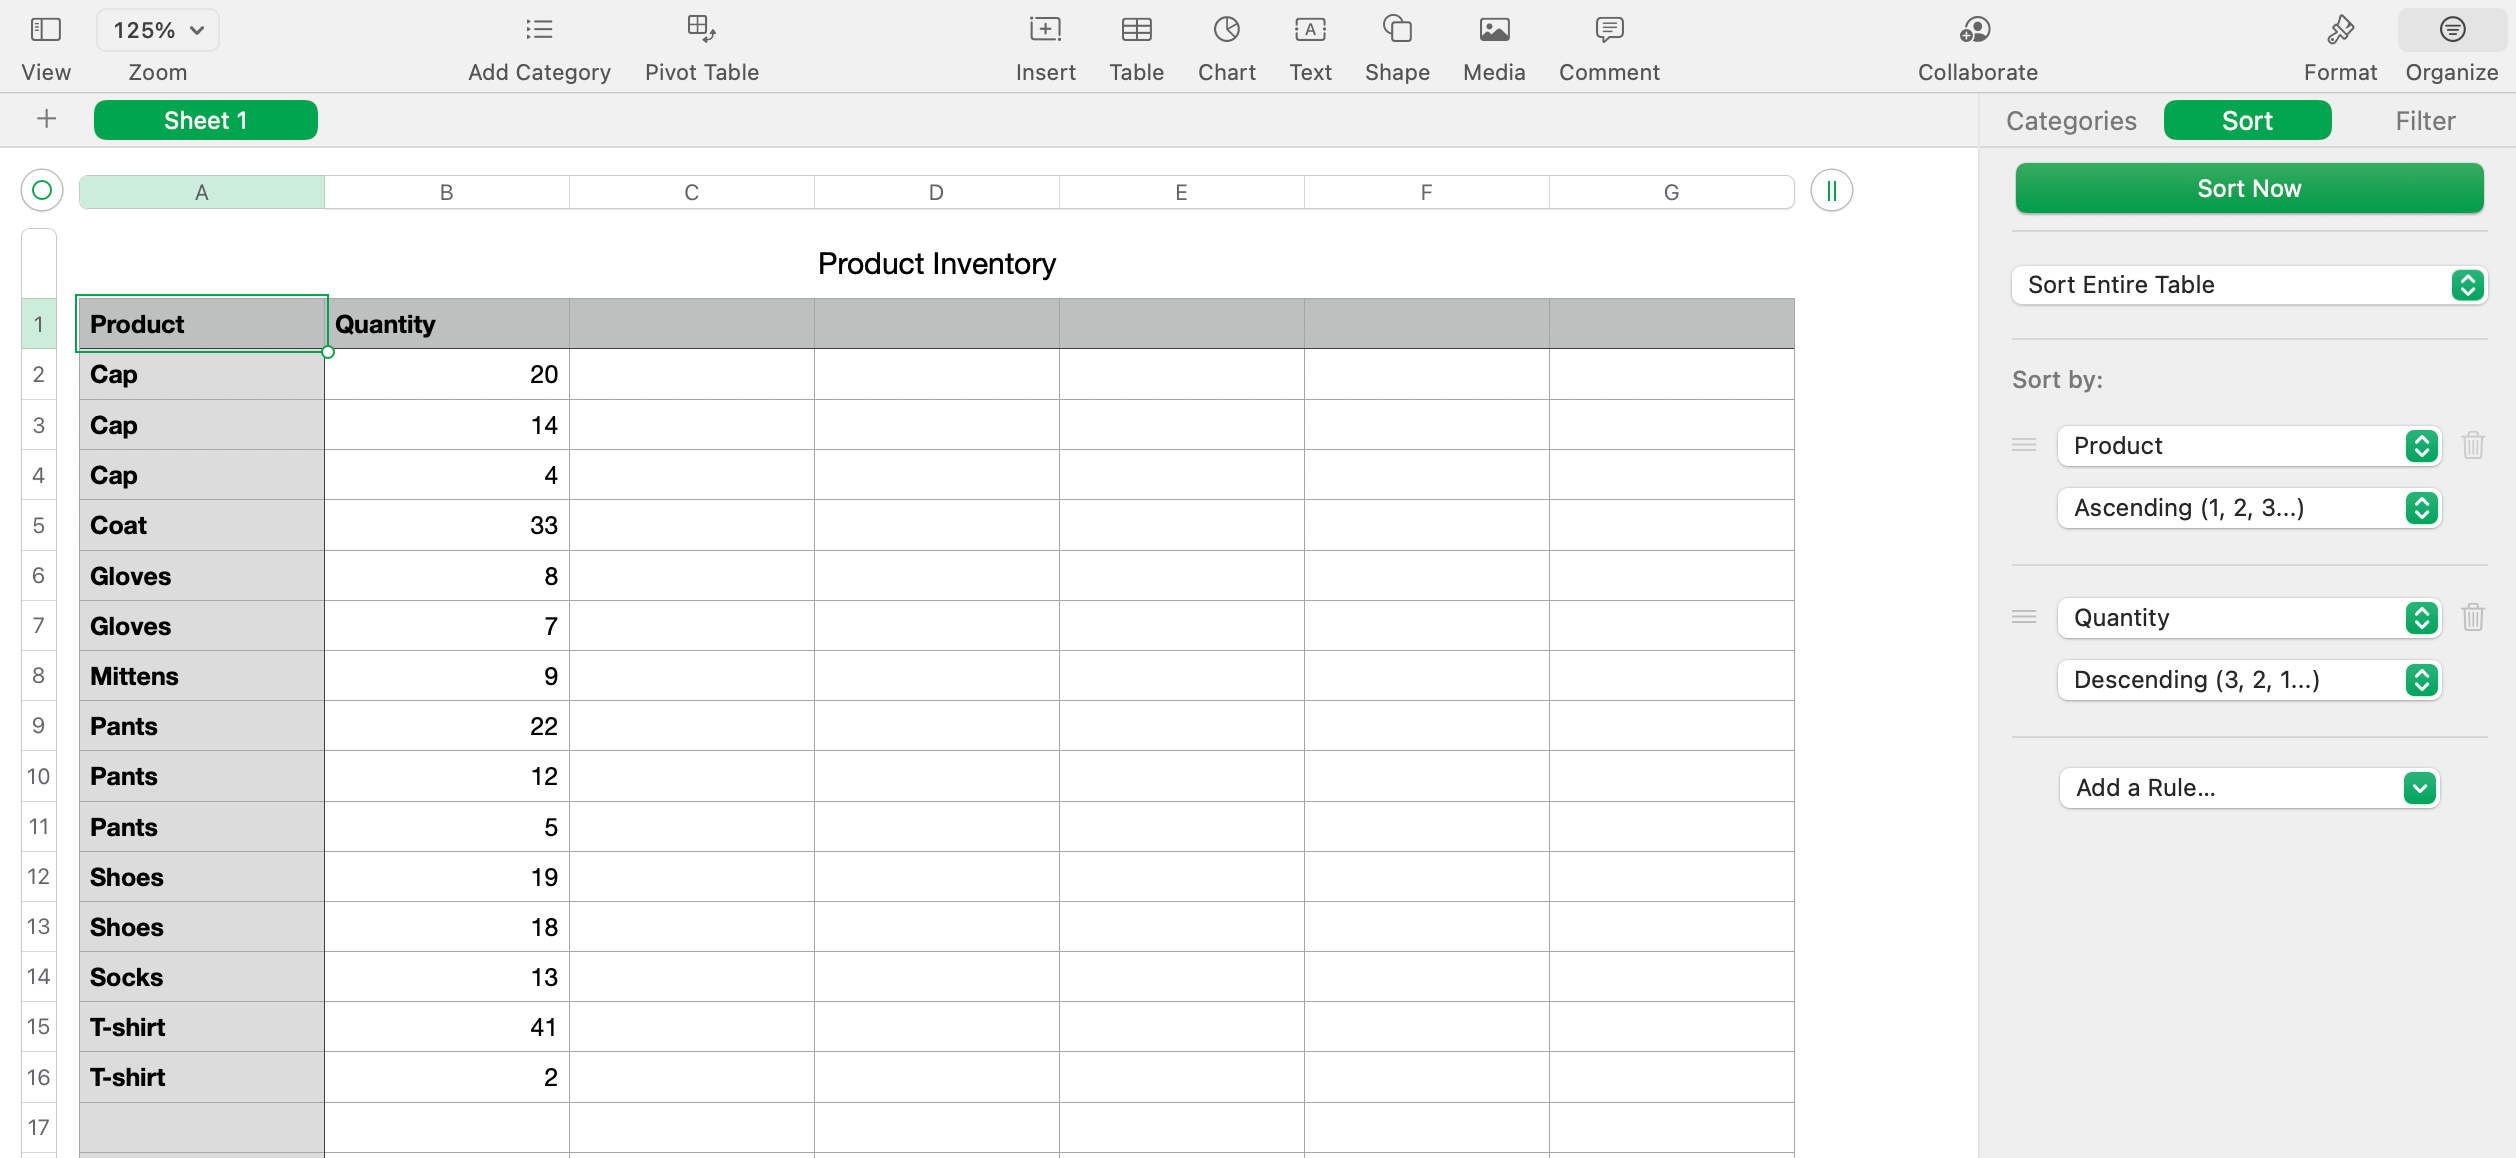Open the Format inspector
2516x1158 pixels.
[2339, 30]
